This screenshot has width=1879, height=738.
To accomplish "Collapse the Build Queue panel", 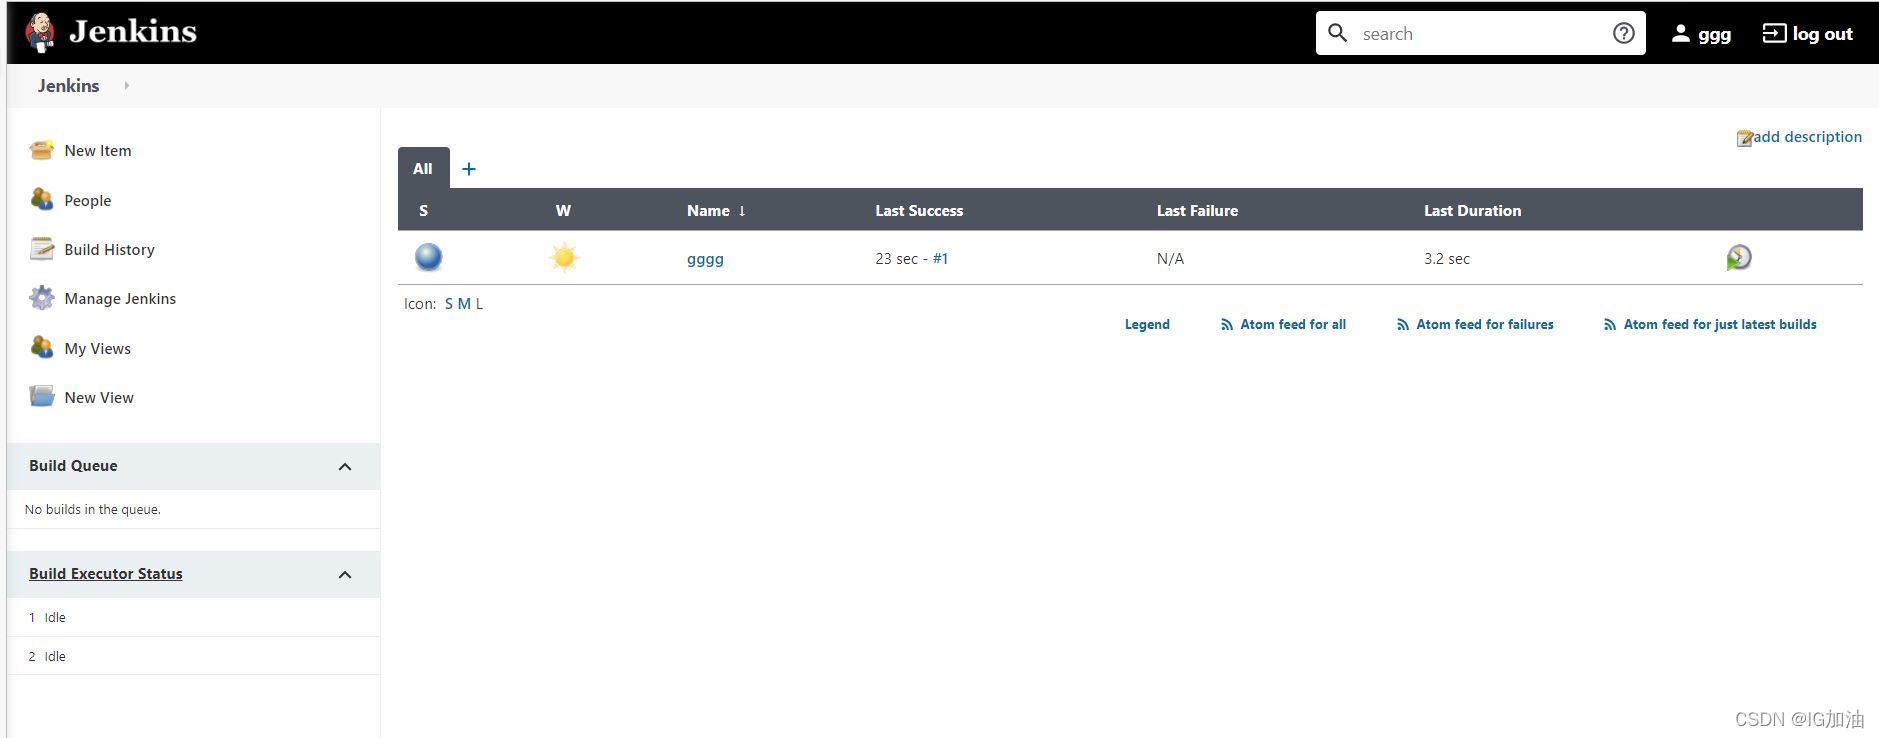I will (x=345, y=467).
